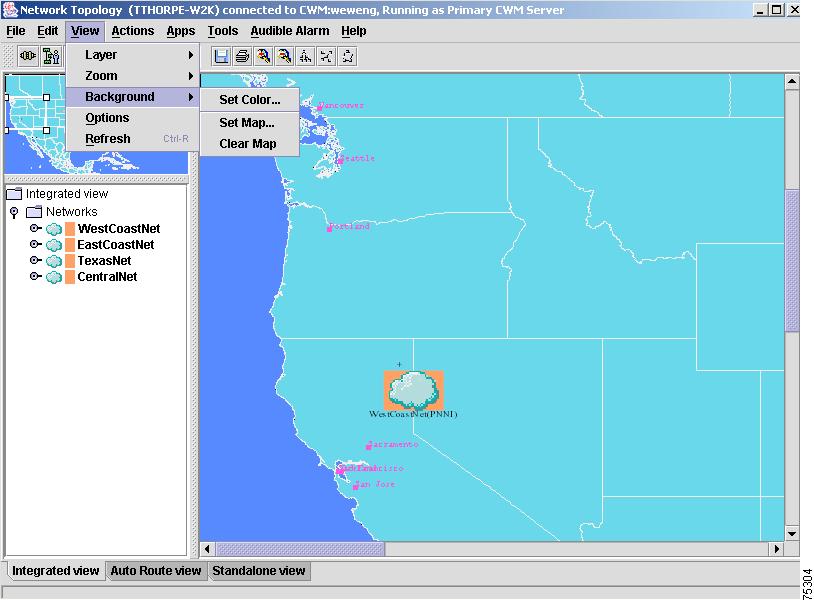Click the Print toolbar icon
This screenshot has width=814, height=600.
point(242,56)
